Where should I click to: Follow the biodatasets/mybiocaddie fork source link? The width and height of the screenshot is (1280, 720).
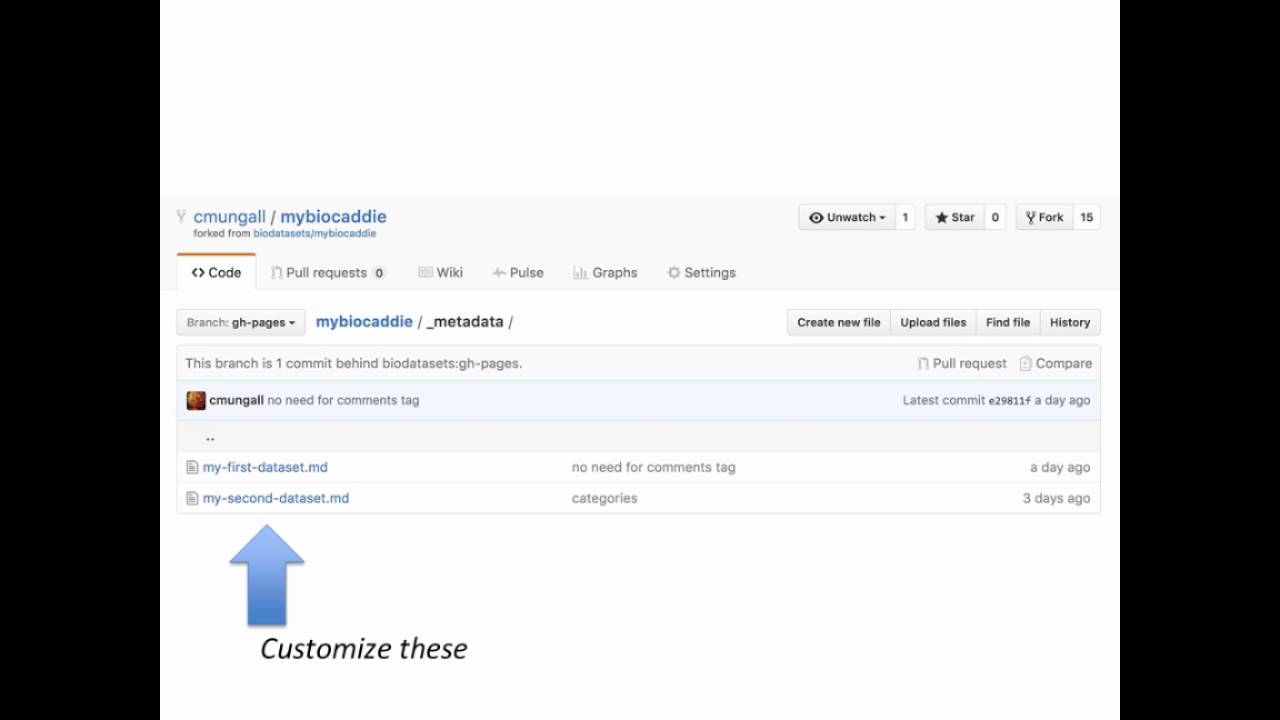(315, 234)
